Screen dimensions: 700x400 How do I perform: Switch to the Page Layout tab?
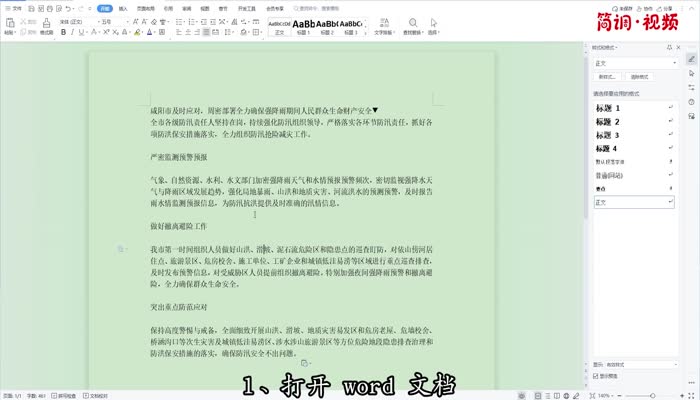146,8
